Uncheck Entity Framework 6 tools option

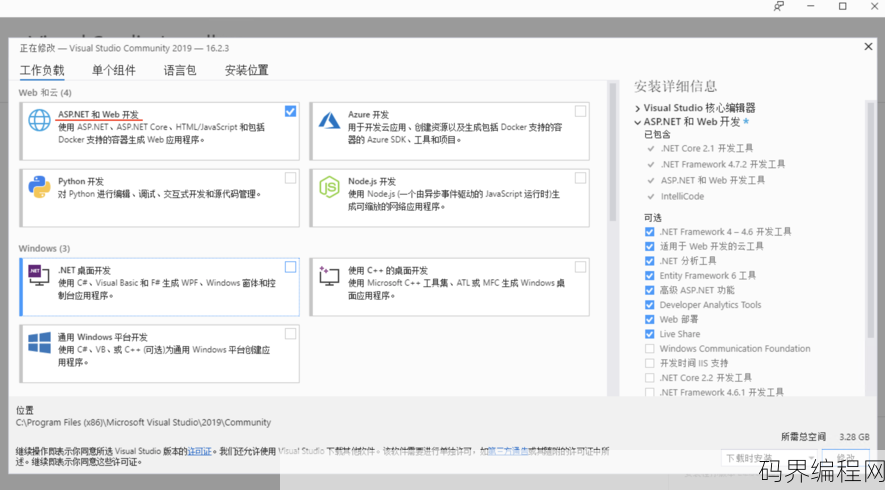tap(650, 275)
